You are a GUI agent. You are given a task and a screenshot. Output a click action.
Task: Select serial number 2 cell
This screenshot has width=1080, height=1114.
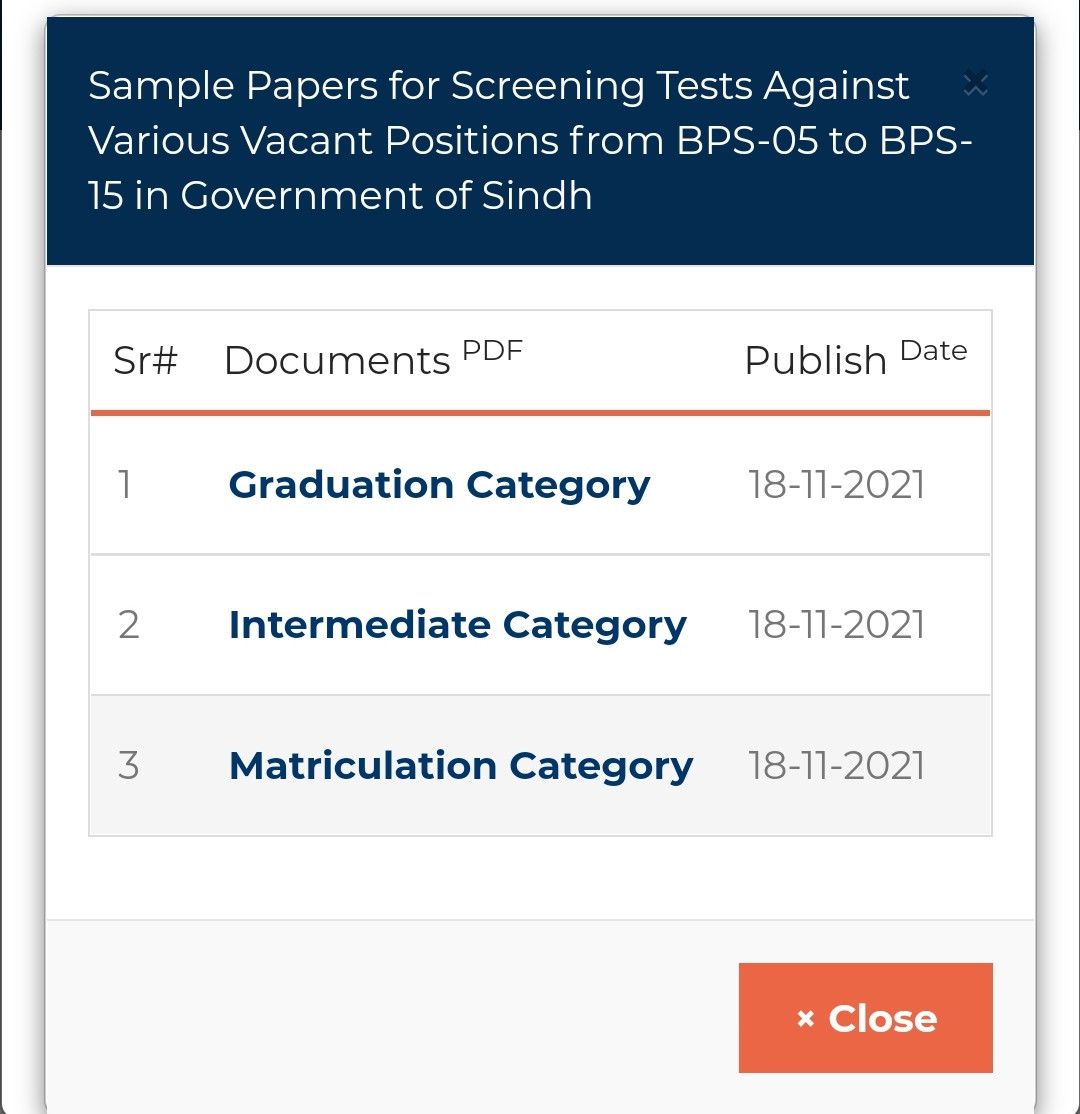click(x=128, y=625)
